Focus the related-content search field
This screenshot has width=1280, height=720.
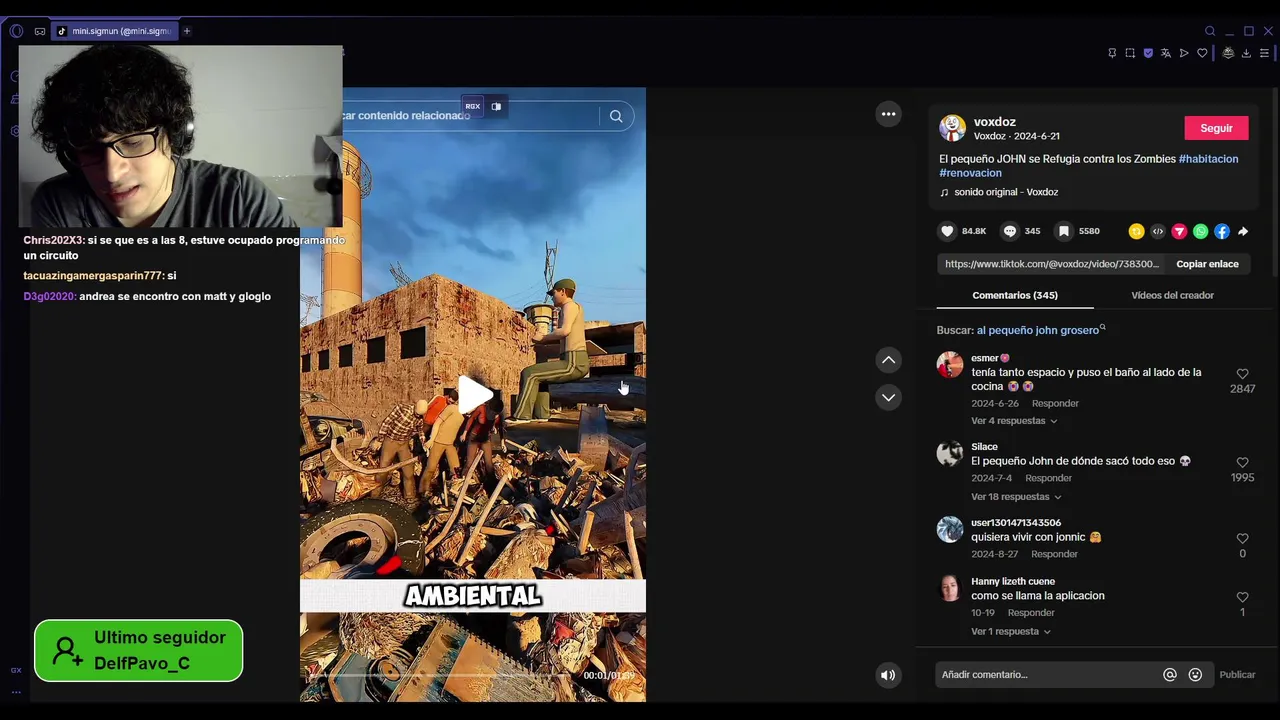[x=470, y=116]
